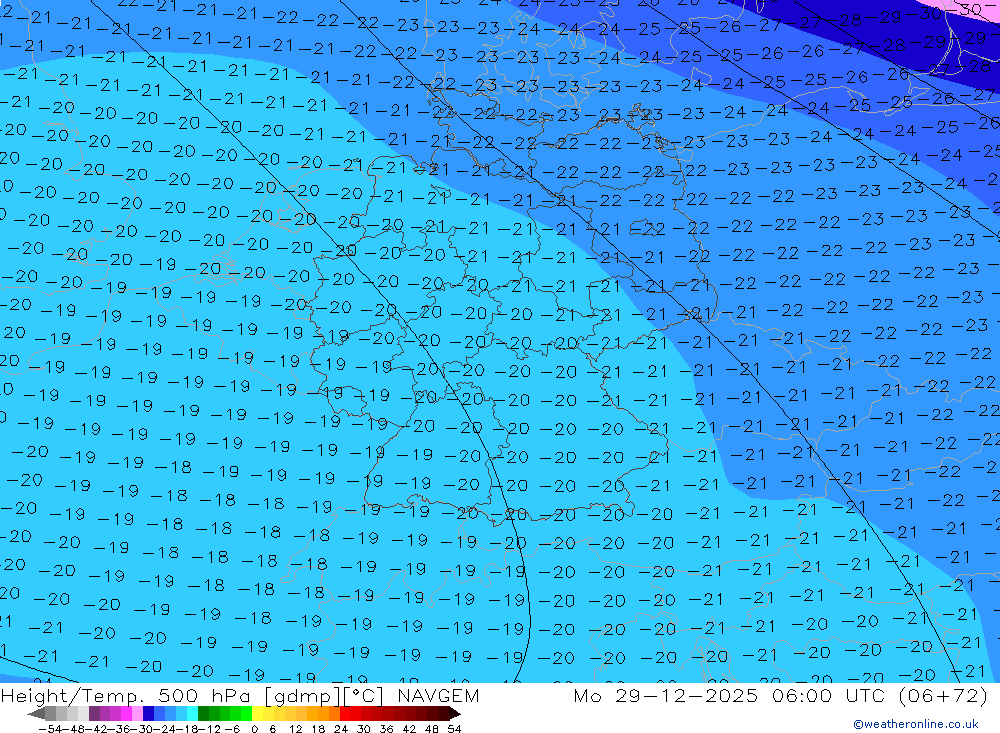Click the NAVGEM model label
This screenshot has height=733, width=1000.
pyautogui.click(x=436, y=696)
